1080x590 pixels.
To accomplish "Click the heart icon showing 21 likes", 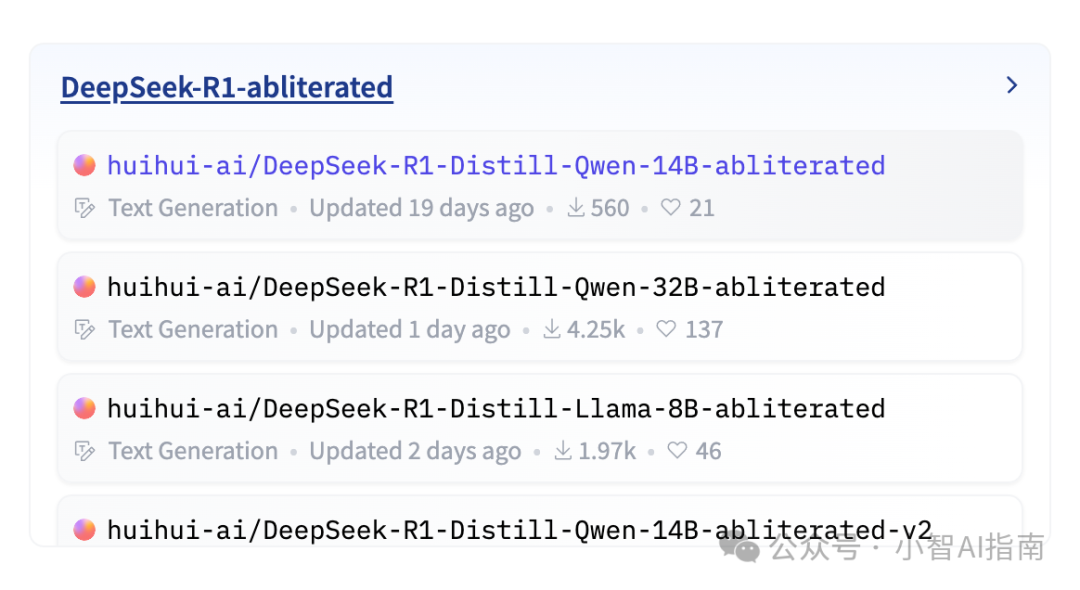I will tap(671, 208).
